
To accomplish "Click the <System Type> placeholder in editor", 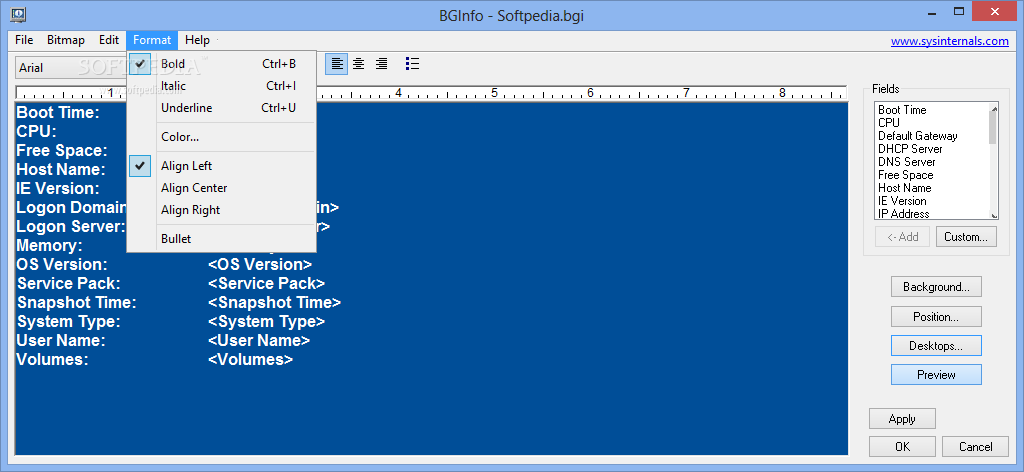I will coord(266,321).
